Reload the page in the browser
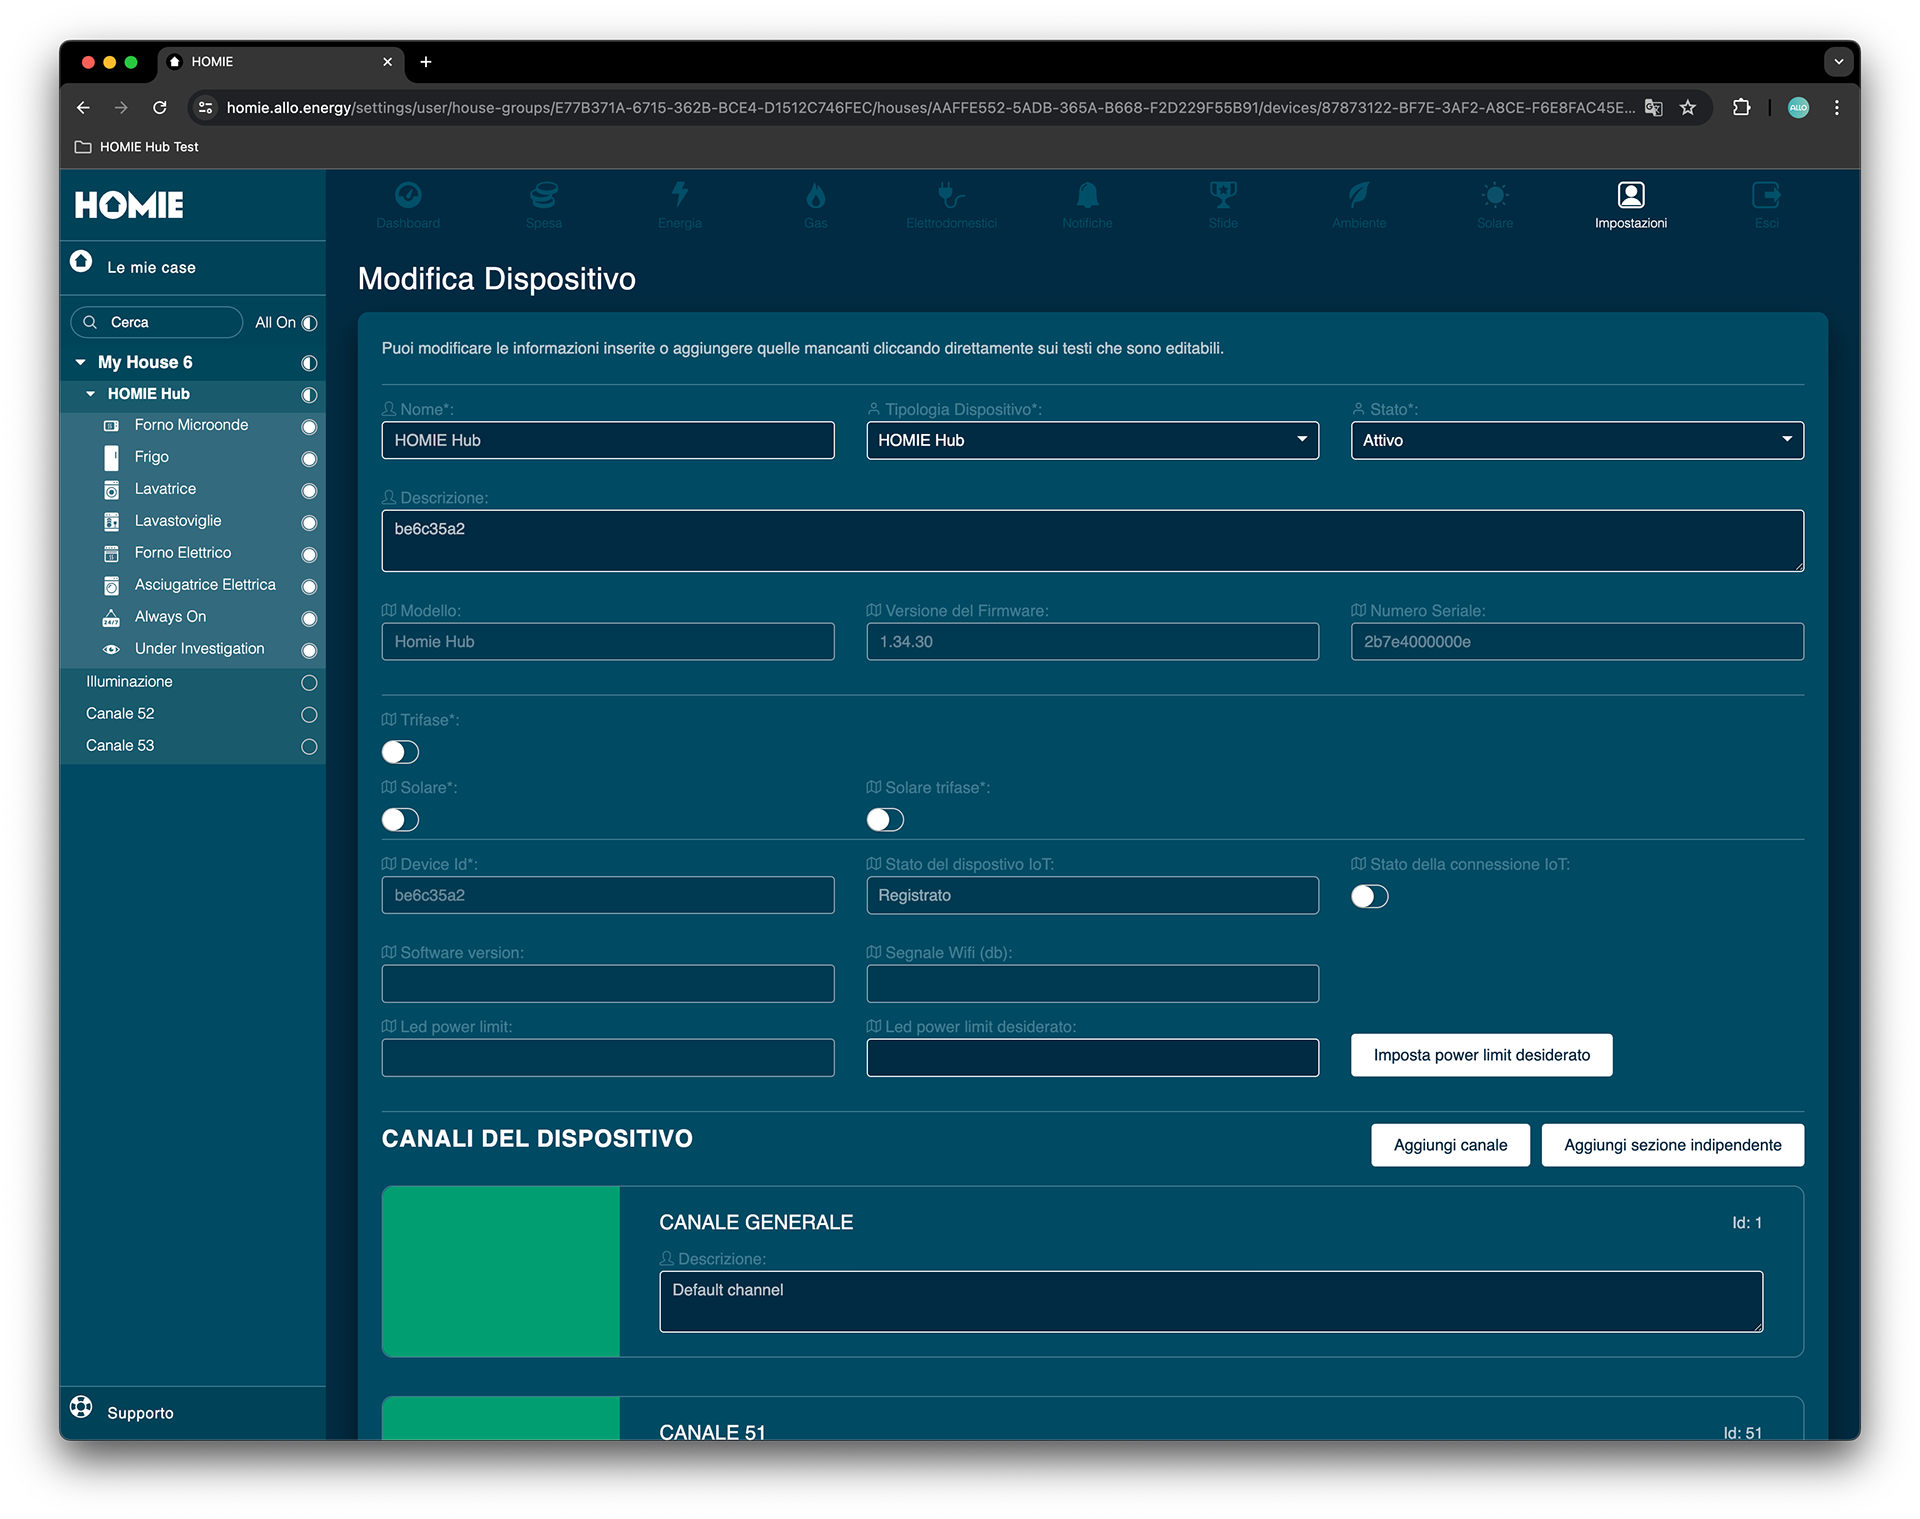Image resolution: width=1920 pixels, height=1519 pixels. point(160,107)
